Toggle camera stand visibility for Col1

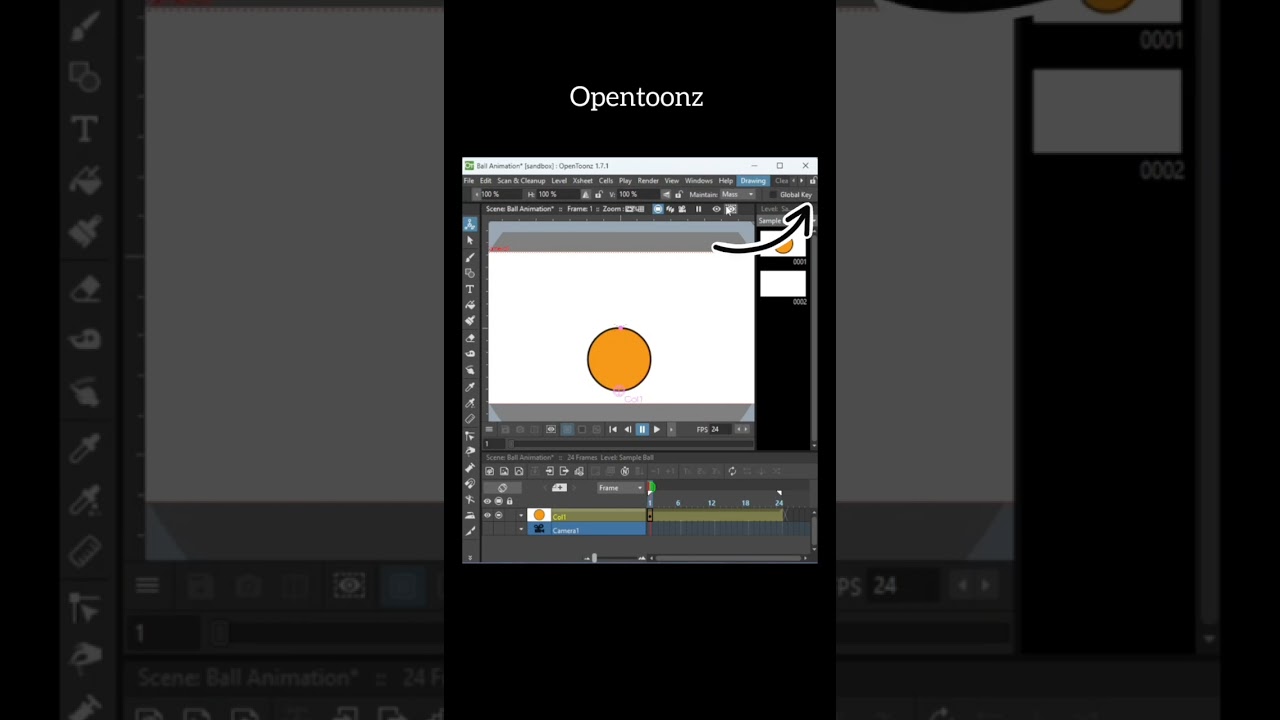click(499, 516)
